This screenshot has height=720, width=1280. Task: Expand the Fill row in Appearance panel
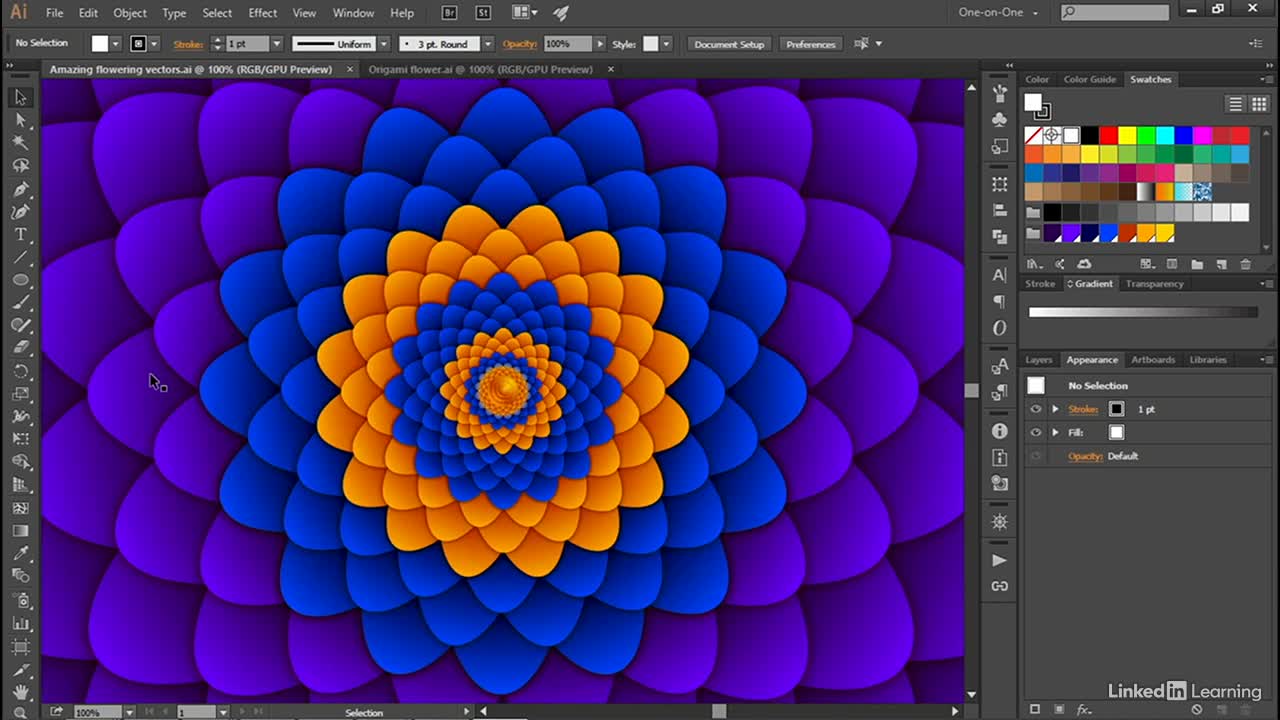tap(1055, 433)
